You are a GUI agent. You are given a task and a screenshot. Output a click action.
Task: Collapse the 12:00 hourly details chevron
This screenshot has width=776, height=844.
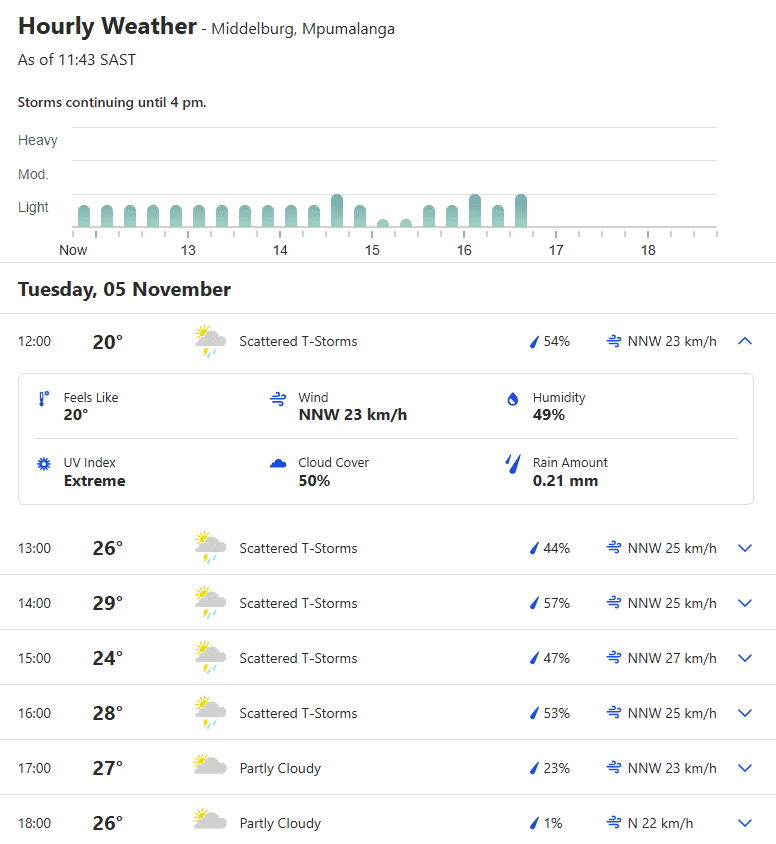click(x=745, y=341)
